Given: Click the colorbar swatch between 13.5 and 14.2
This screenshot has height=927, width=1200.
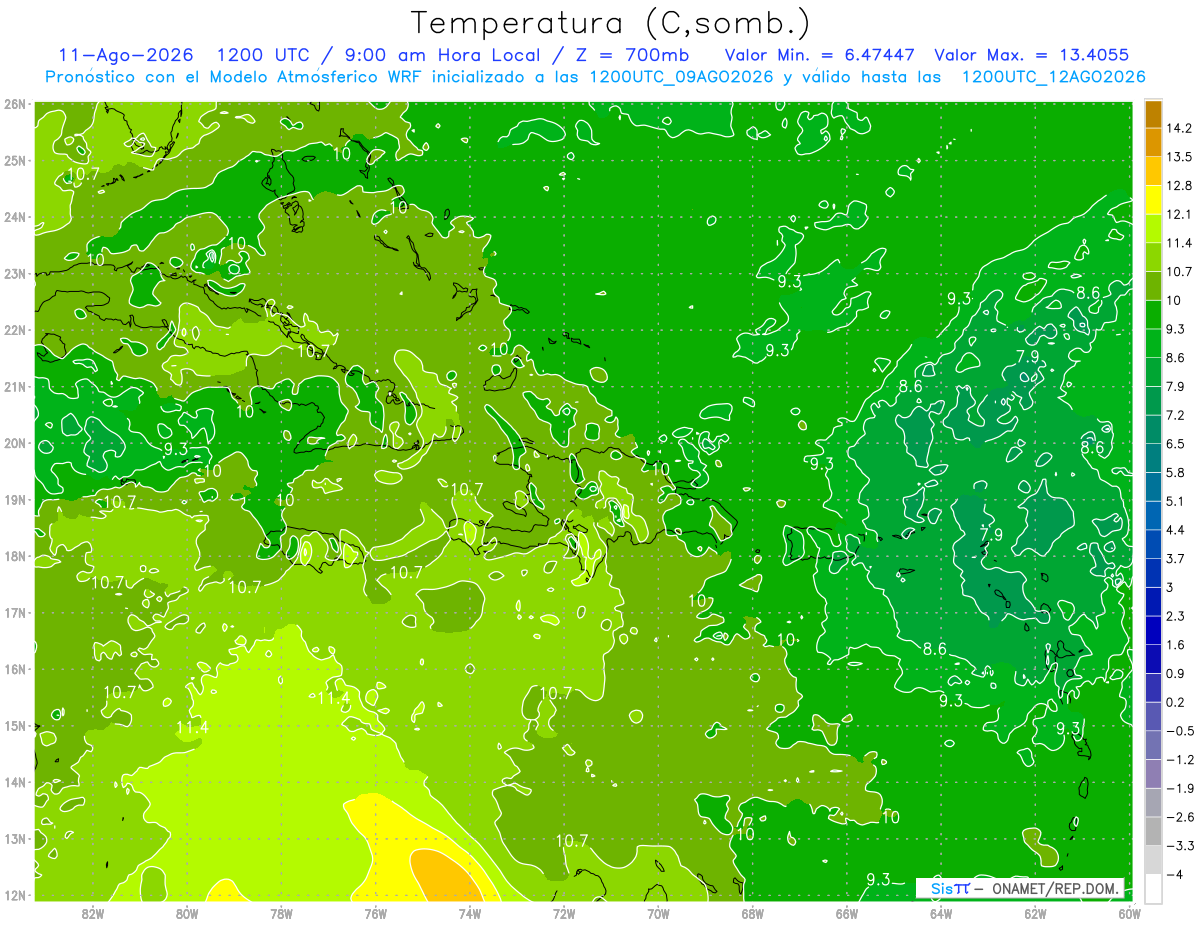Looking at the screenshot, I should pyautogui.click(x=1153, y=143).
